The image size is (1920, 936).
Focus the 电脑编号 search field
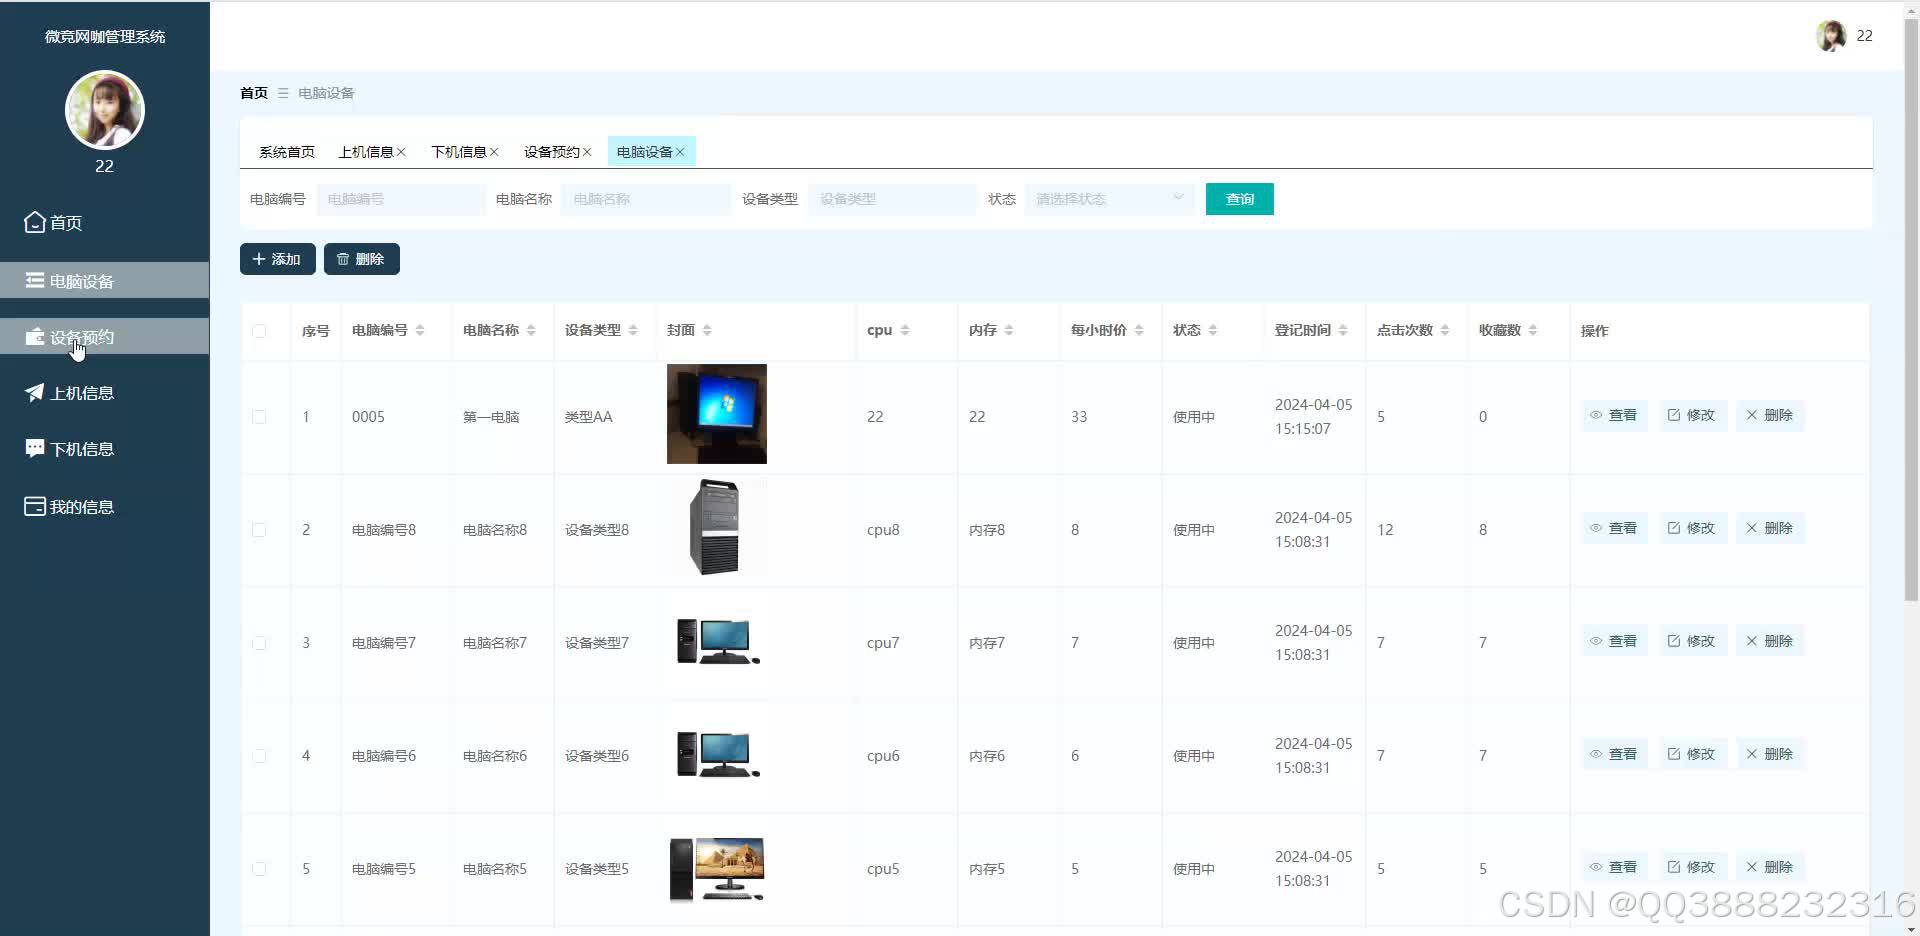[401, 199]
